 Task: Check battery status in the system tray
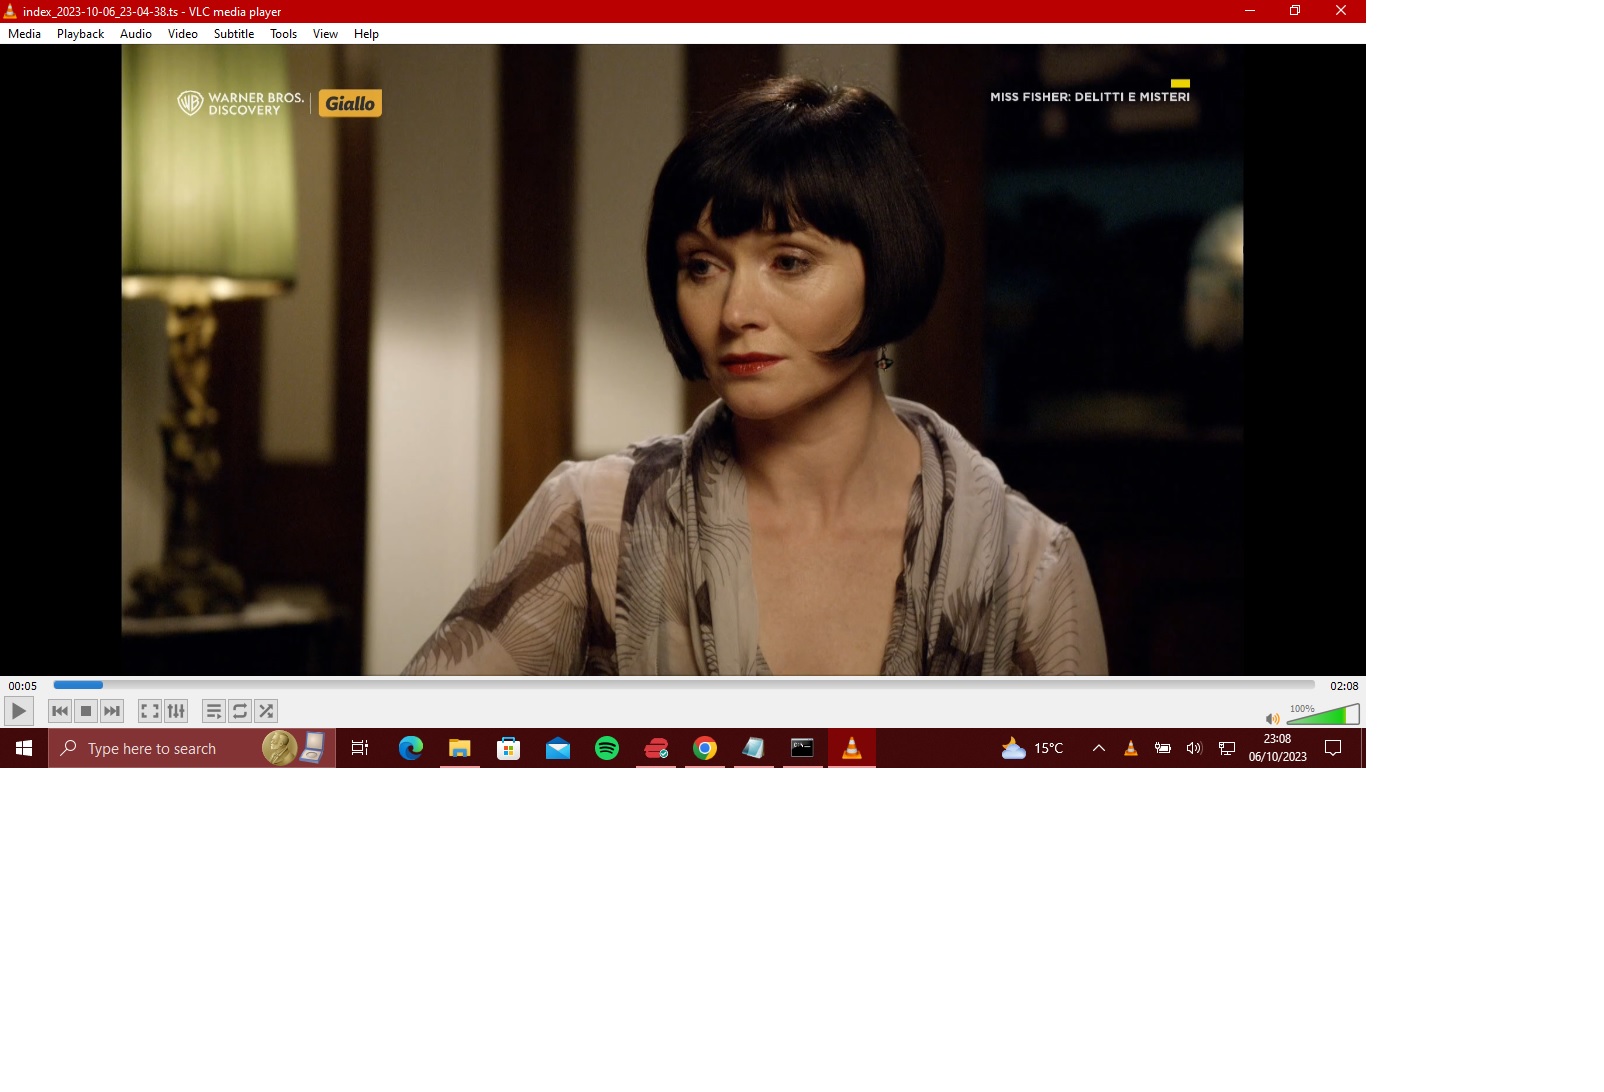pyautogui.click(x=1162, y=748)
